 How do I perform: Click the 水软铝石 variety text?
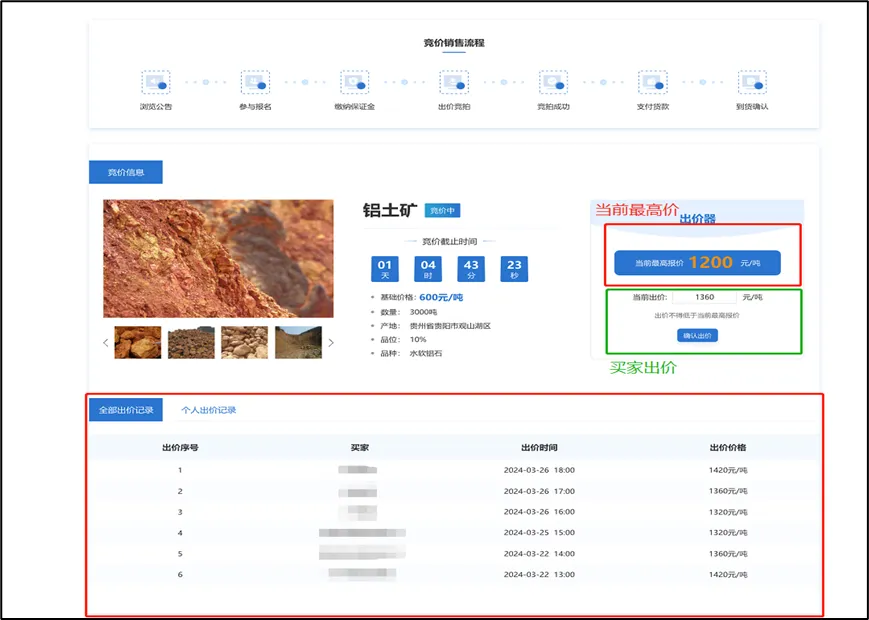pyautogui.click(x=426, y=353)
